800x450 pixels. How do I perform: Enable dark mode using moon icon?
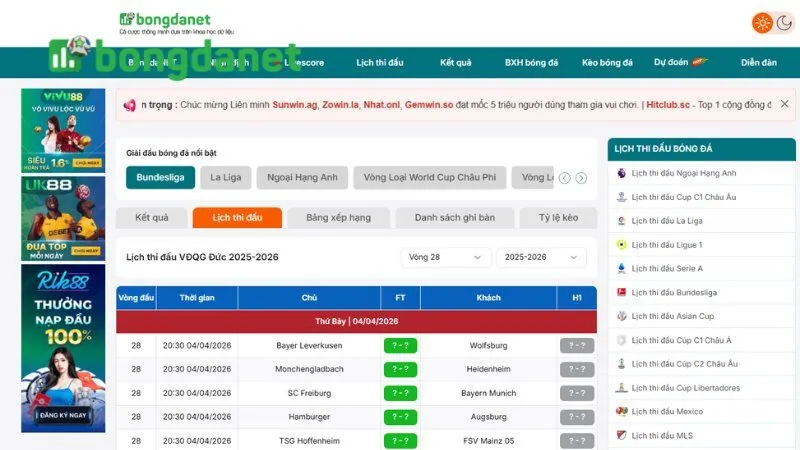tap(784, 22)
